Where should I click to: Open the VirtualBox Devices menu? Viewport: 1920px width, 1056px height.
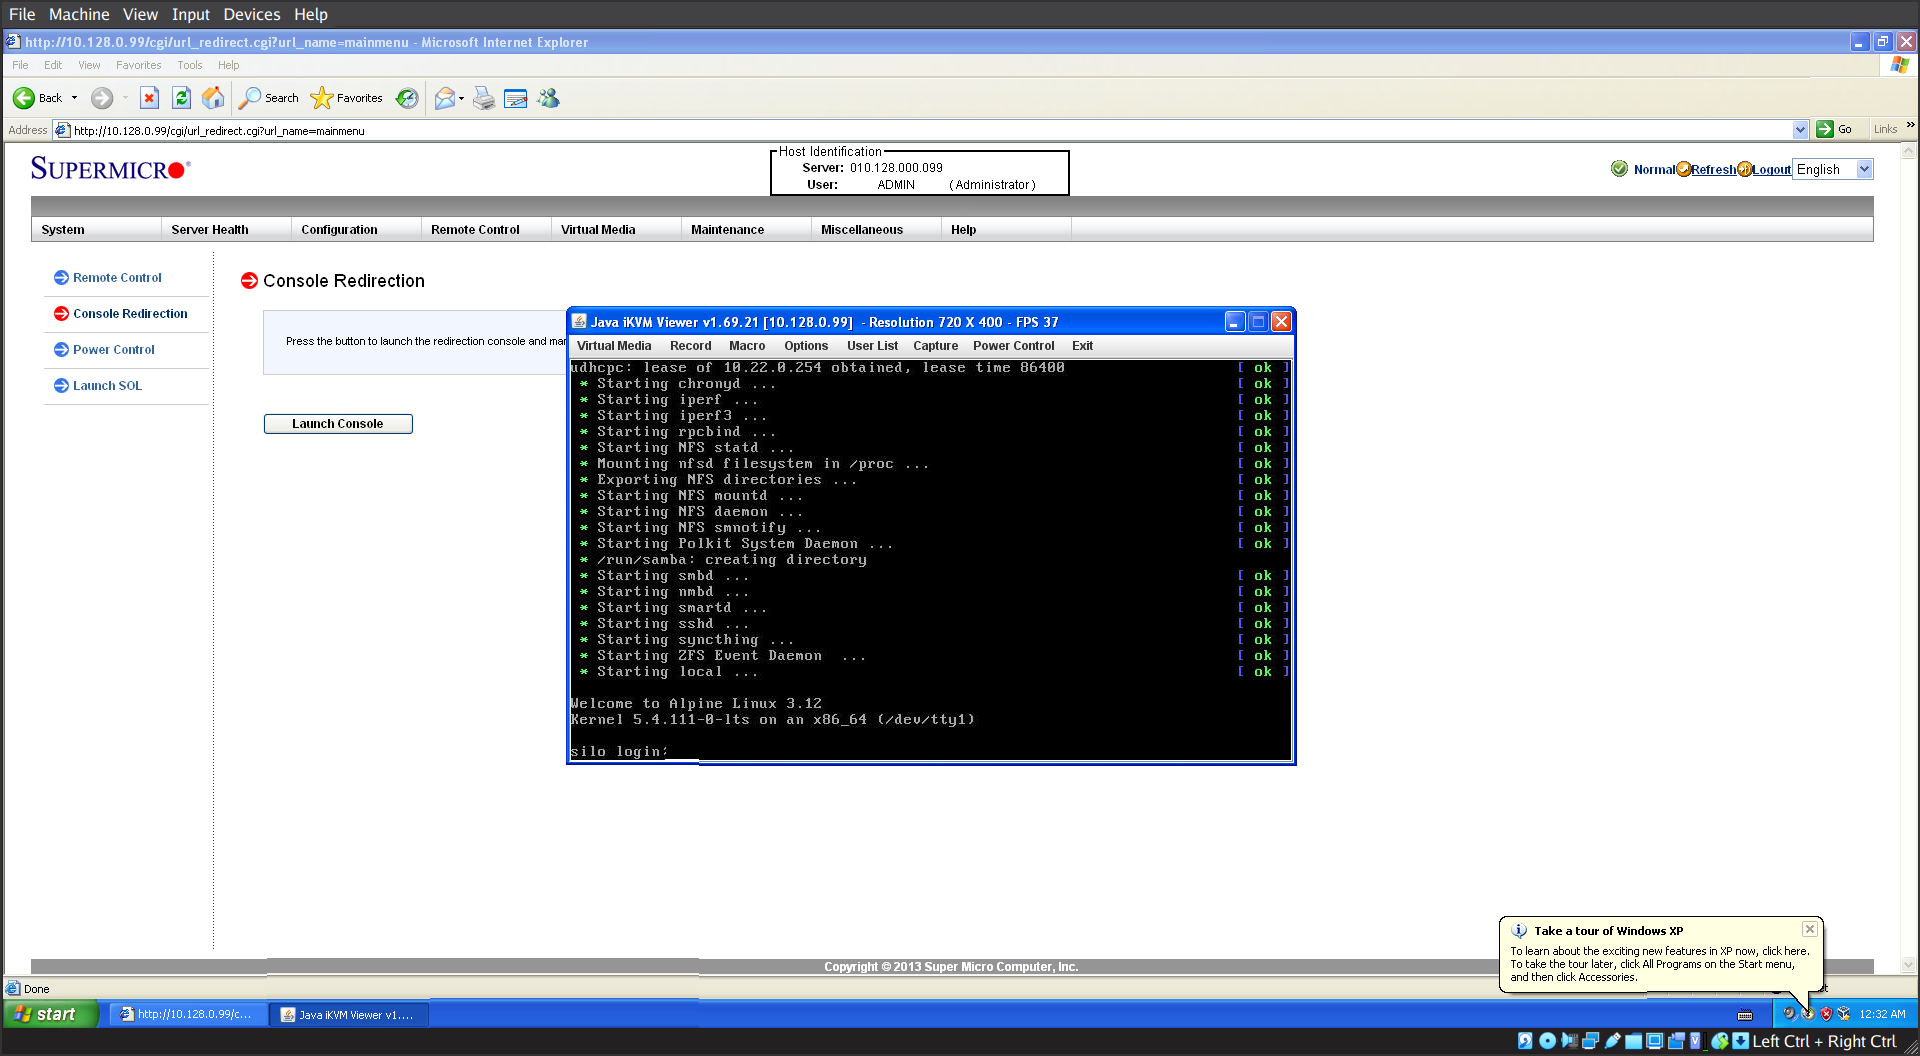(251, 14)
